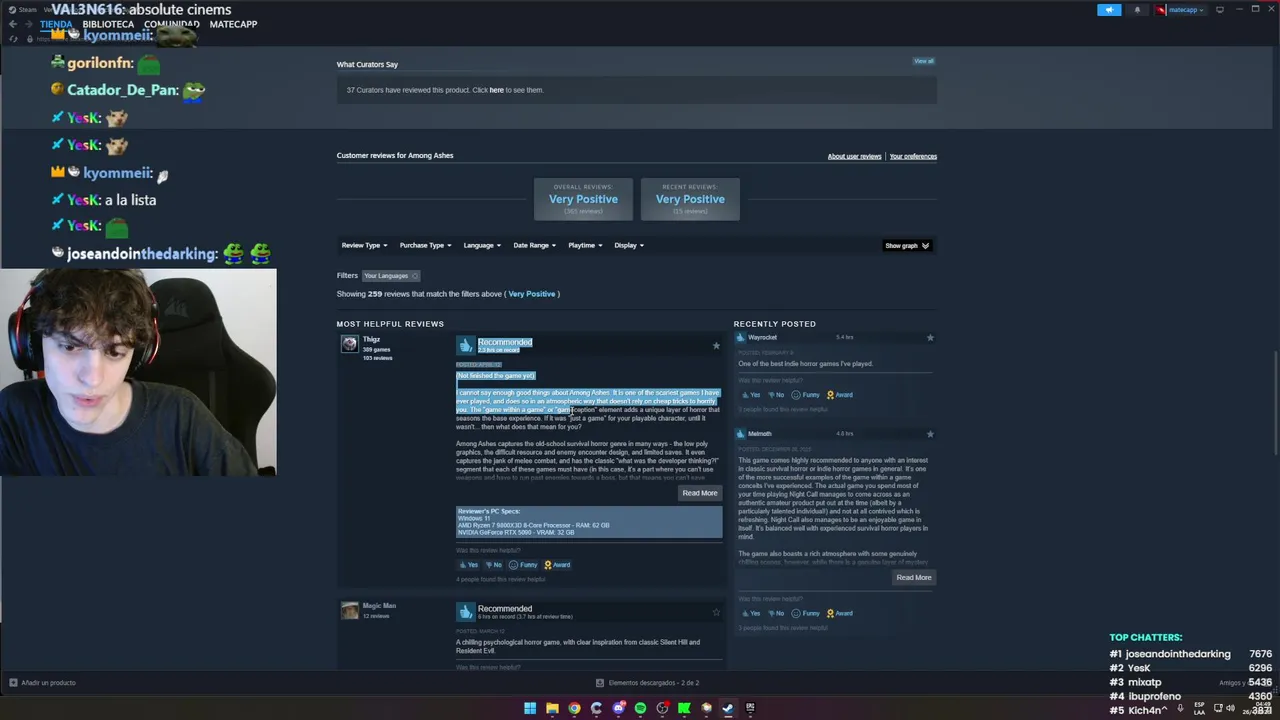The image size is (1280, 720).
Task: Give Award to Wayrocket review
Action: (840, 395)
